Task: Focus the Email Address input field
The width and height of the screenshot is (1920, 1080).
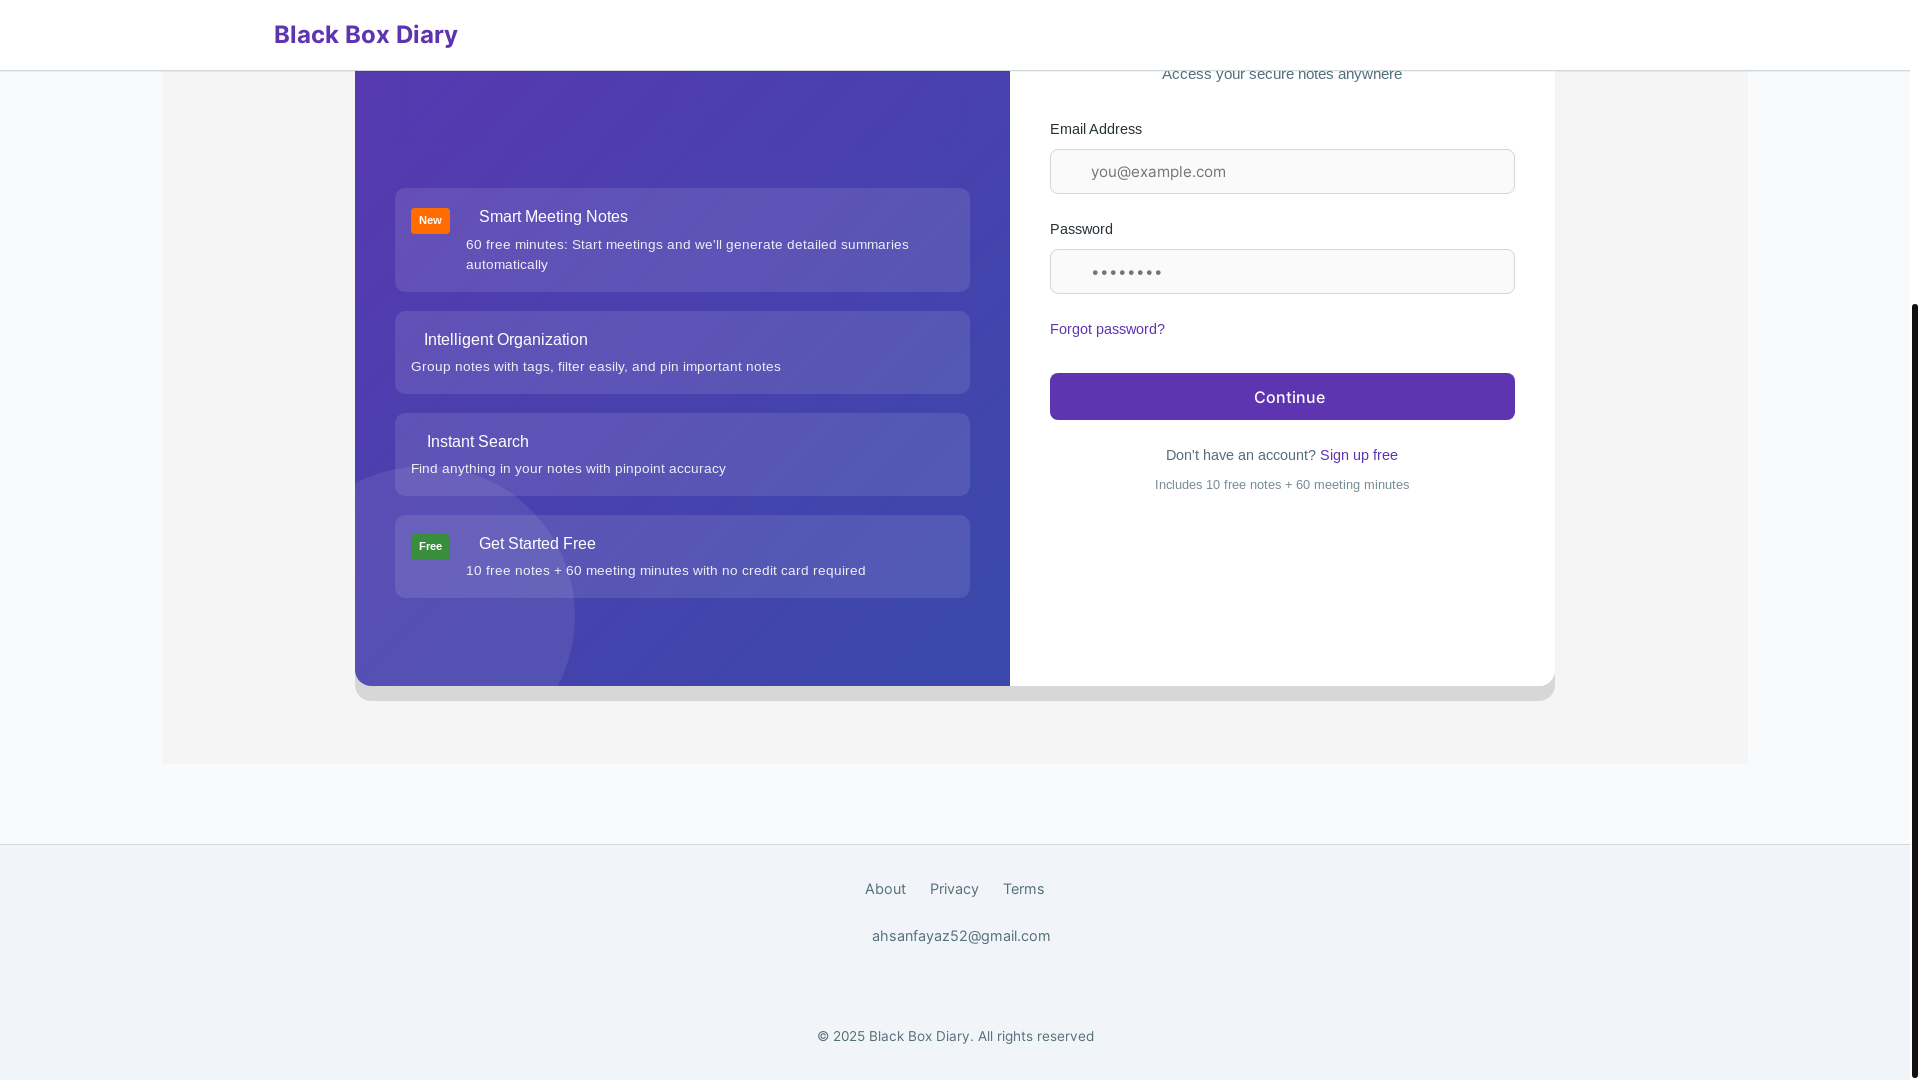Action: 1282,172
